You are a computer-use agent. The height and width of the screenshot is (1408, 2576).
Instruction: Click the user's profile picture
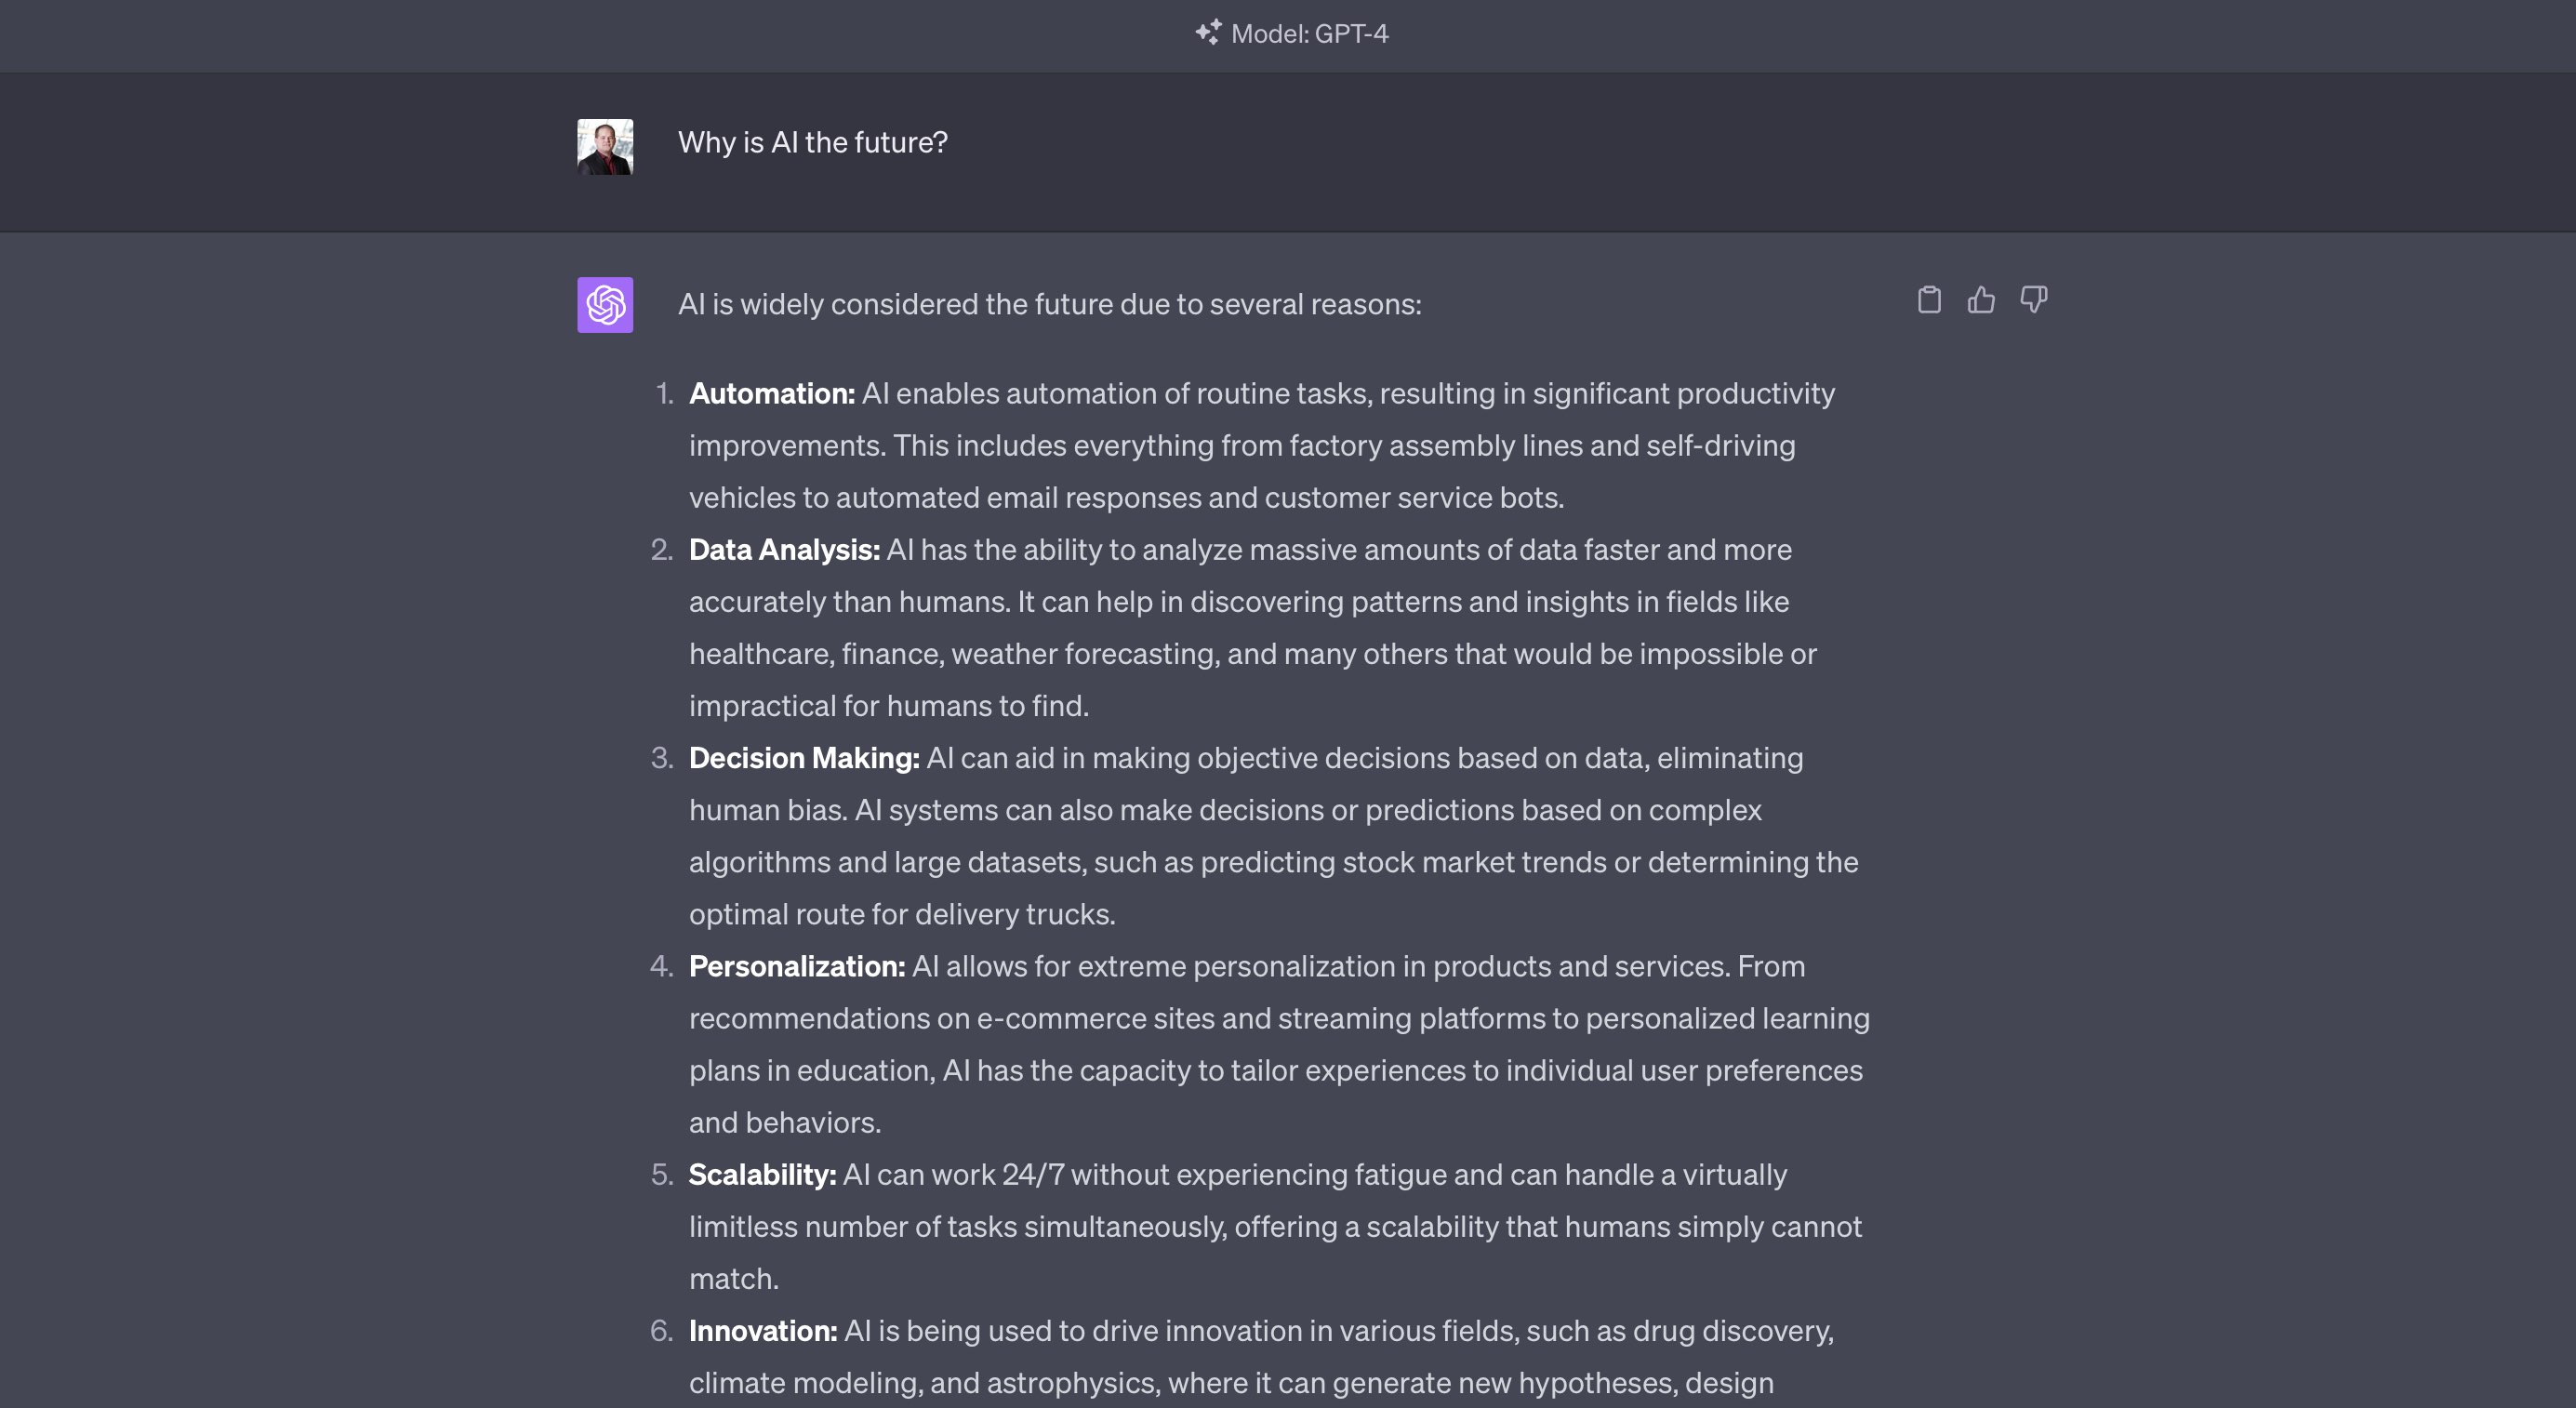[605, 148]
